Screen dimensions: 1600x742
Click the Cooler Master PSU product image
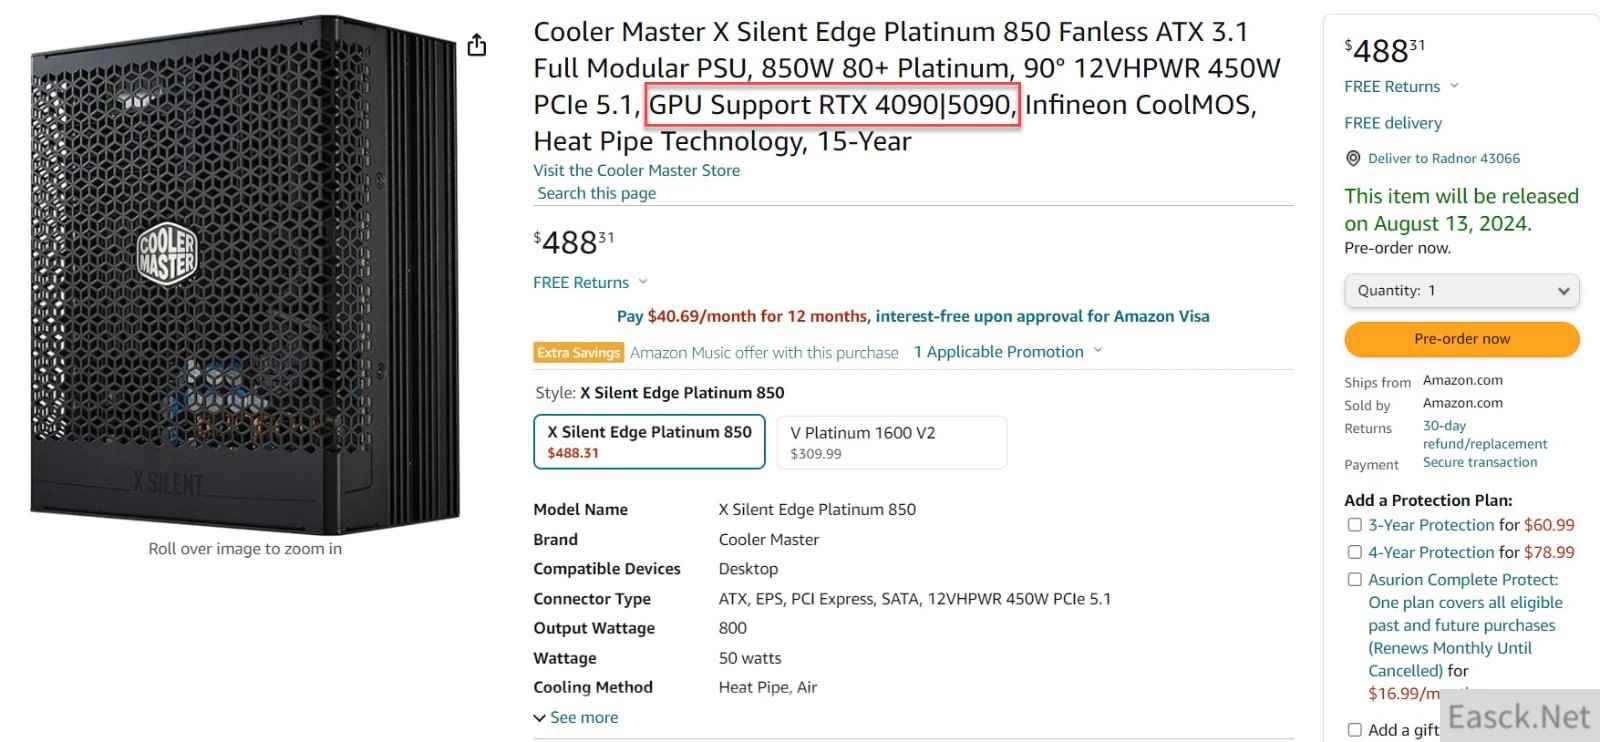pos(245,275)
